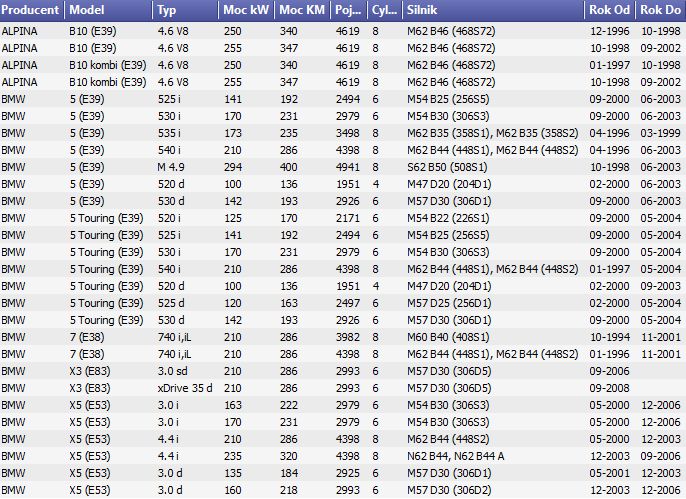Sort by the Moc KM column header
Screen dimensions: 686x499
[302, 10]
